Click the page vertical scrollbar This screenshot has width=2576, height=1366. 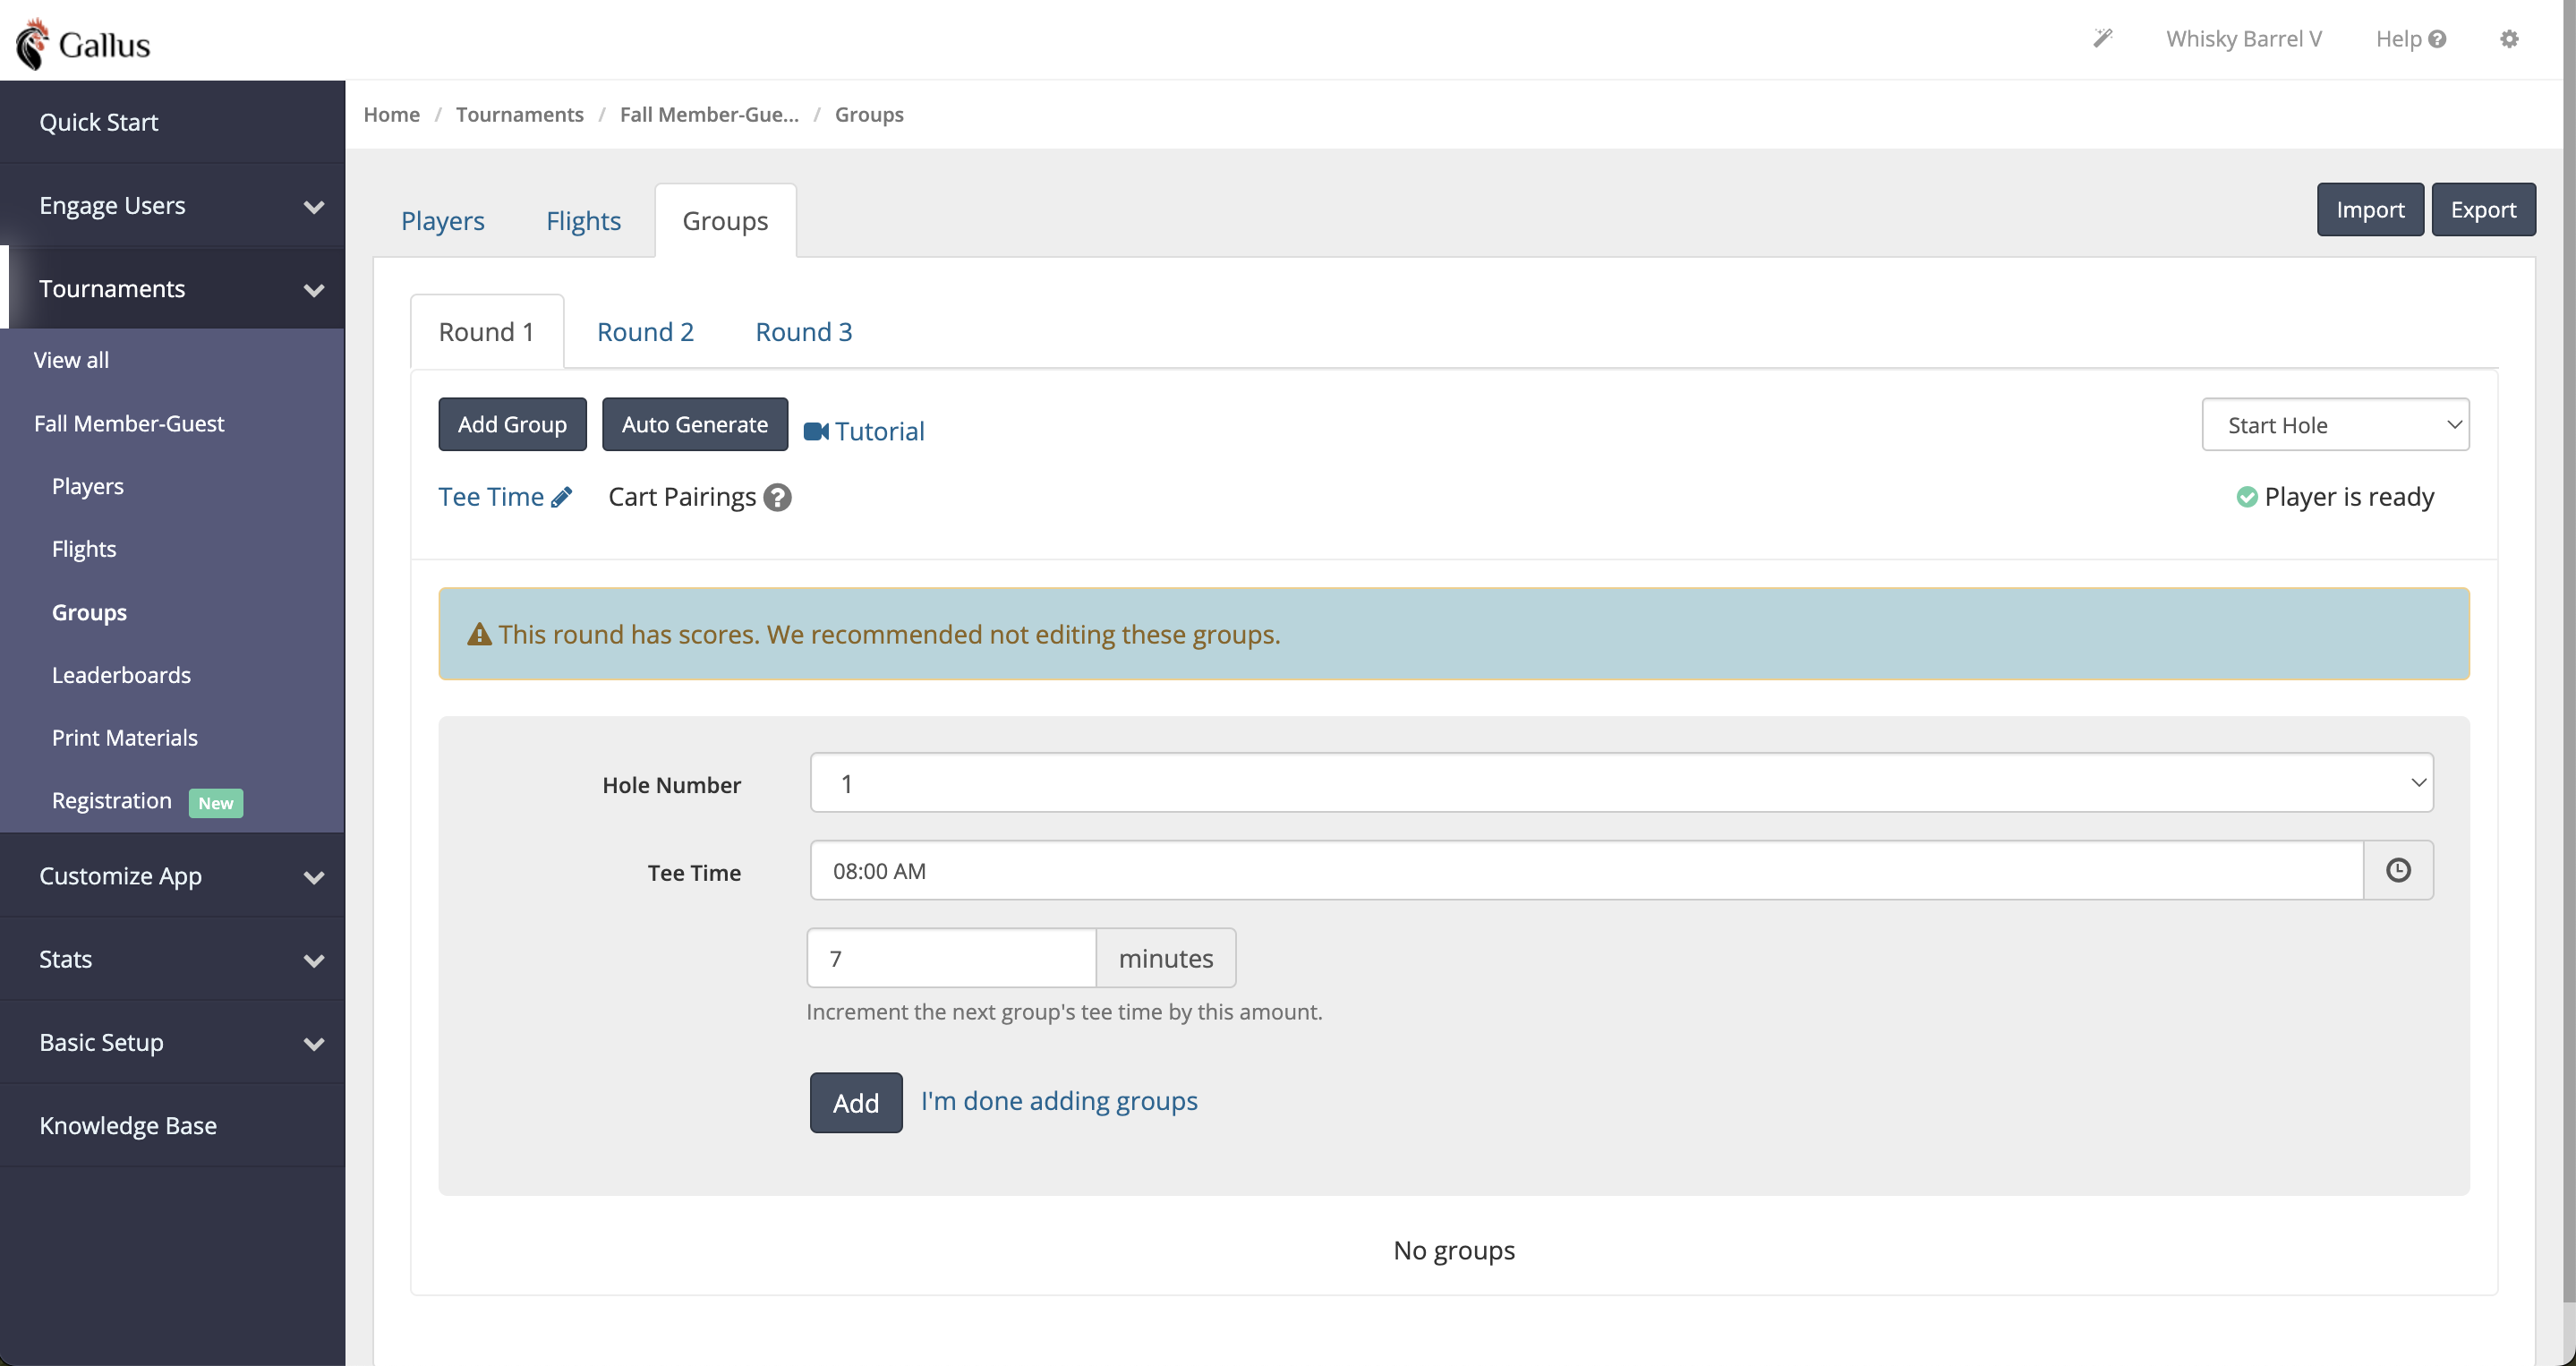click(2567, 650)
